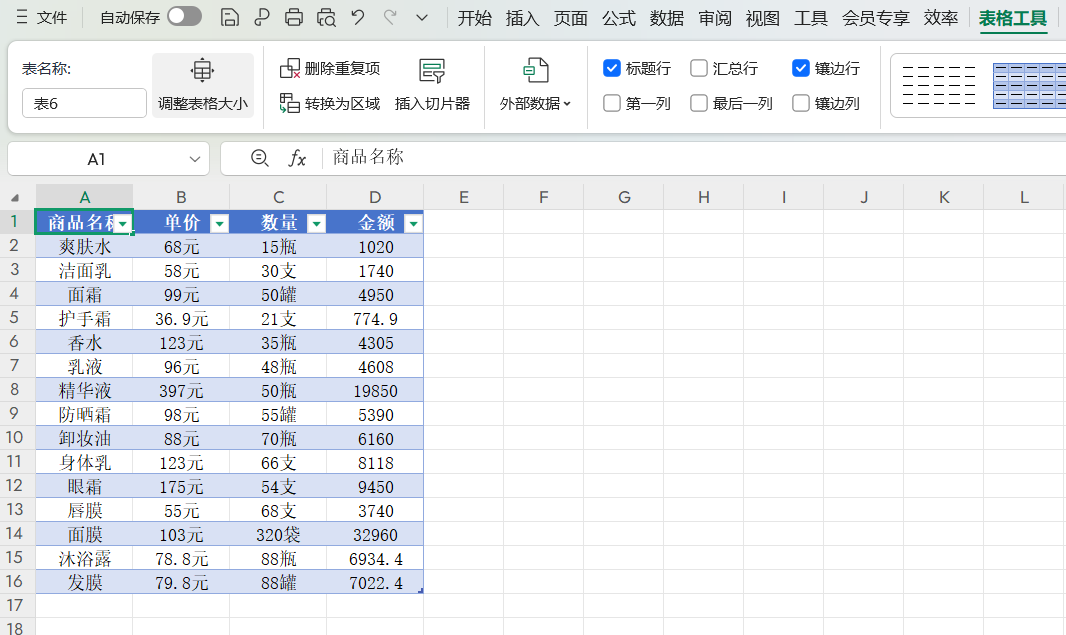Open the Print icon

coord(292,18)
